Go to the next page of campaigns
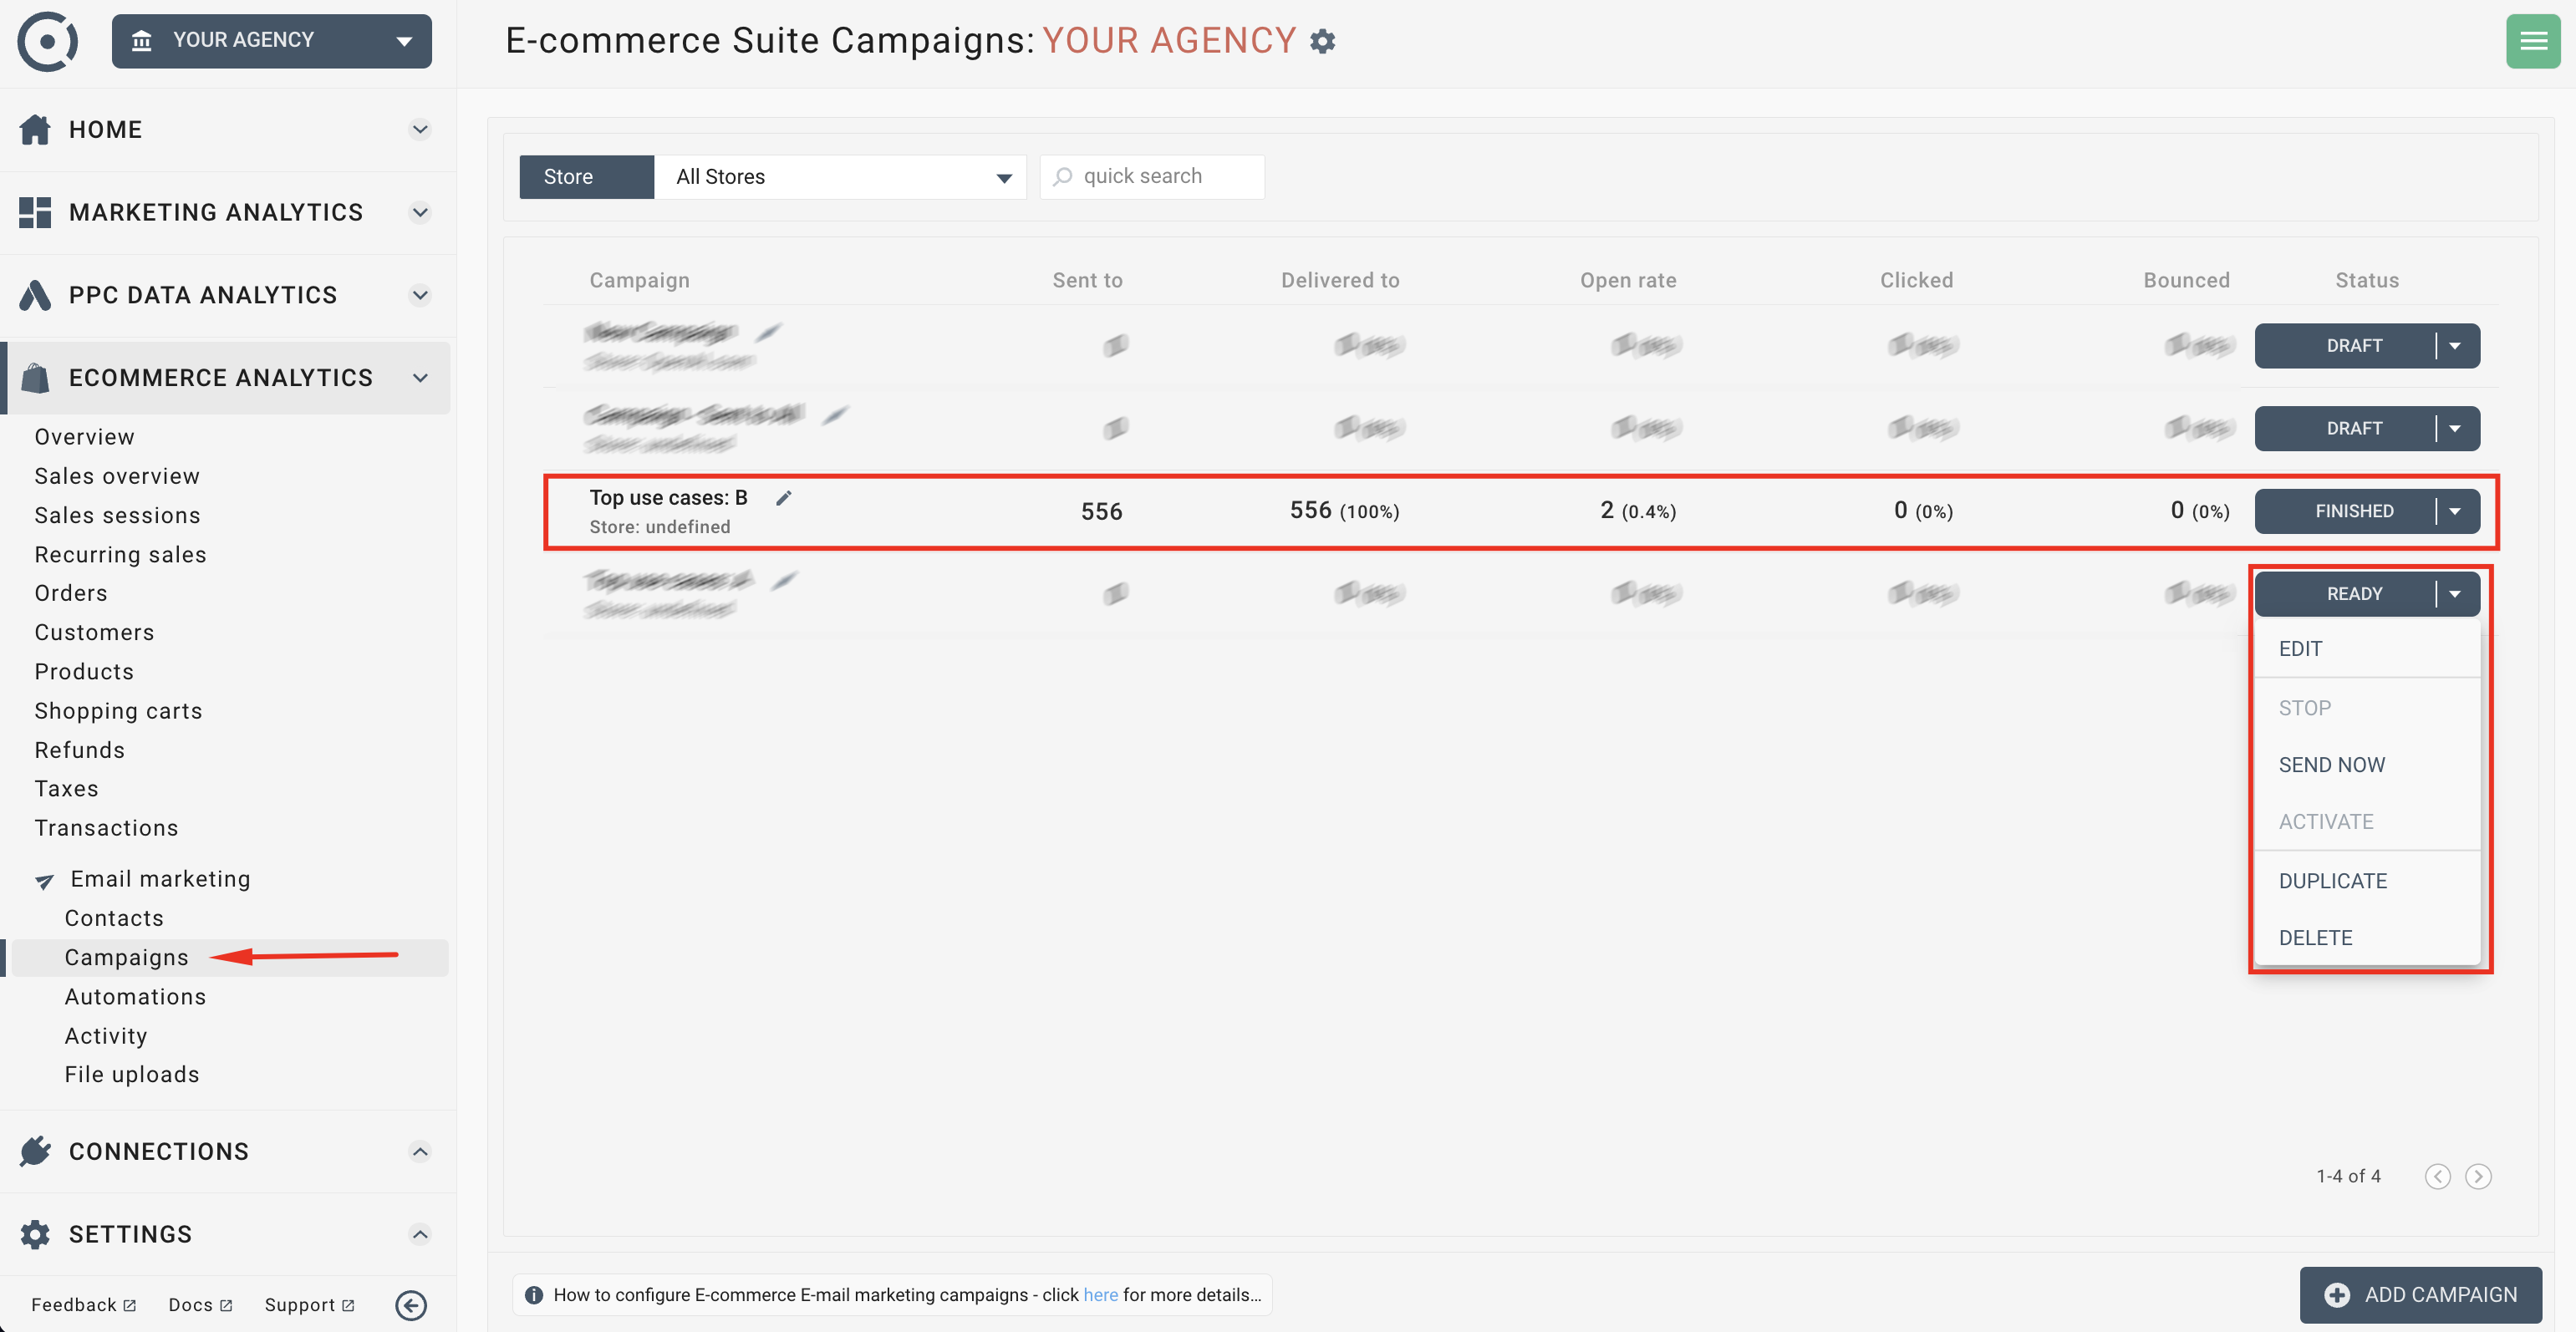The image size is (2576, 1332). click(2478, 1176)
